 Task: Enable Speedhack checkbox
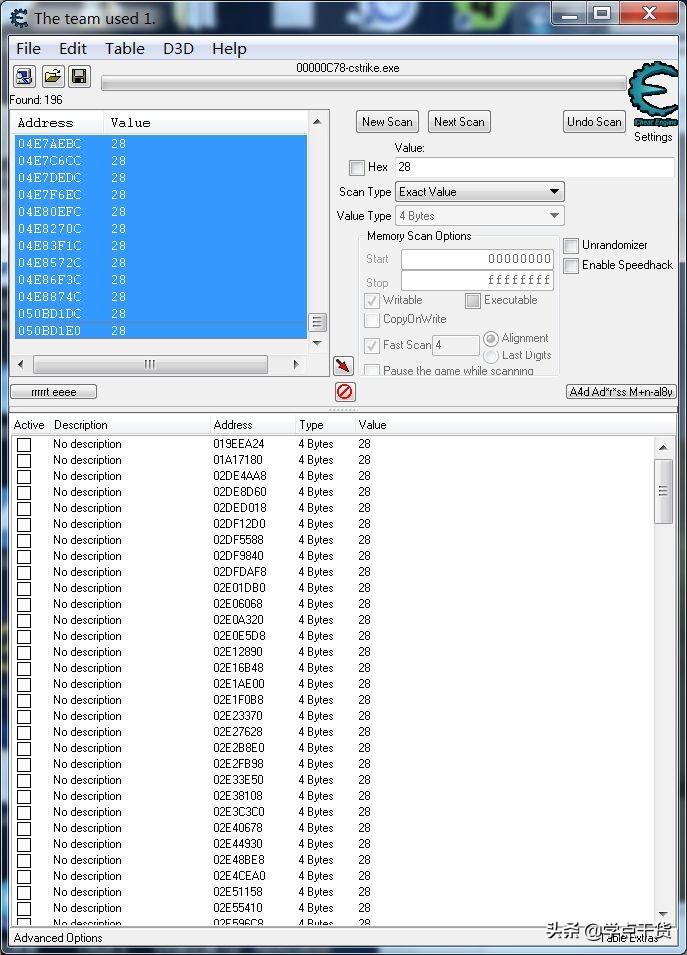coord(571,265)
